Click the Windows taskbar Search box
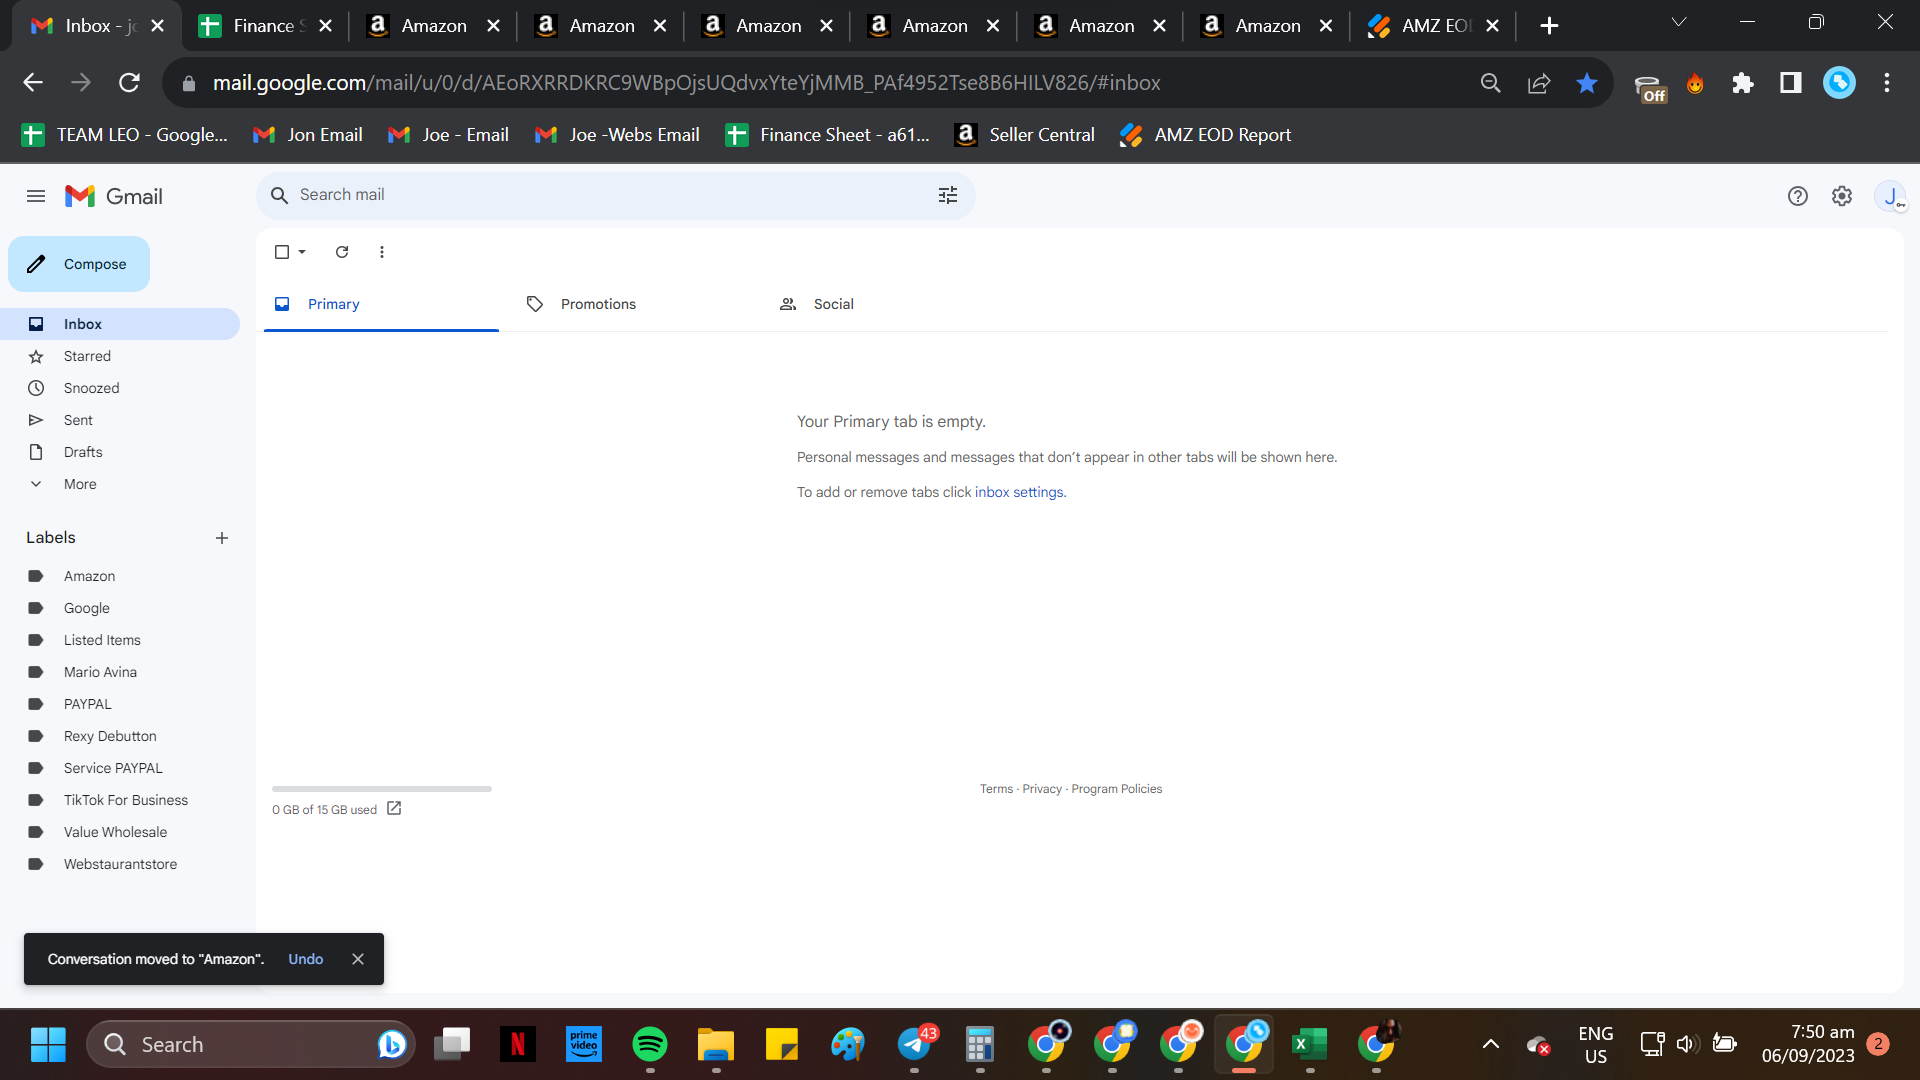Image resolution: width=1920 pixels, height=1080 pixels. tap(250, 1044)
